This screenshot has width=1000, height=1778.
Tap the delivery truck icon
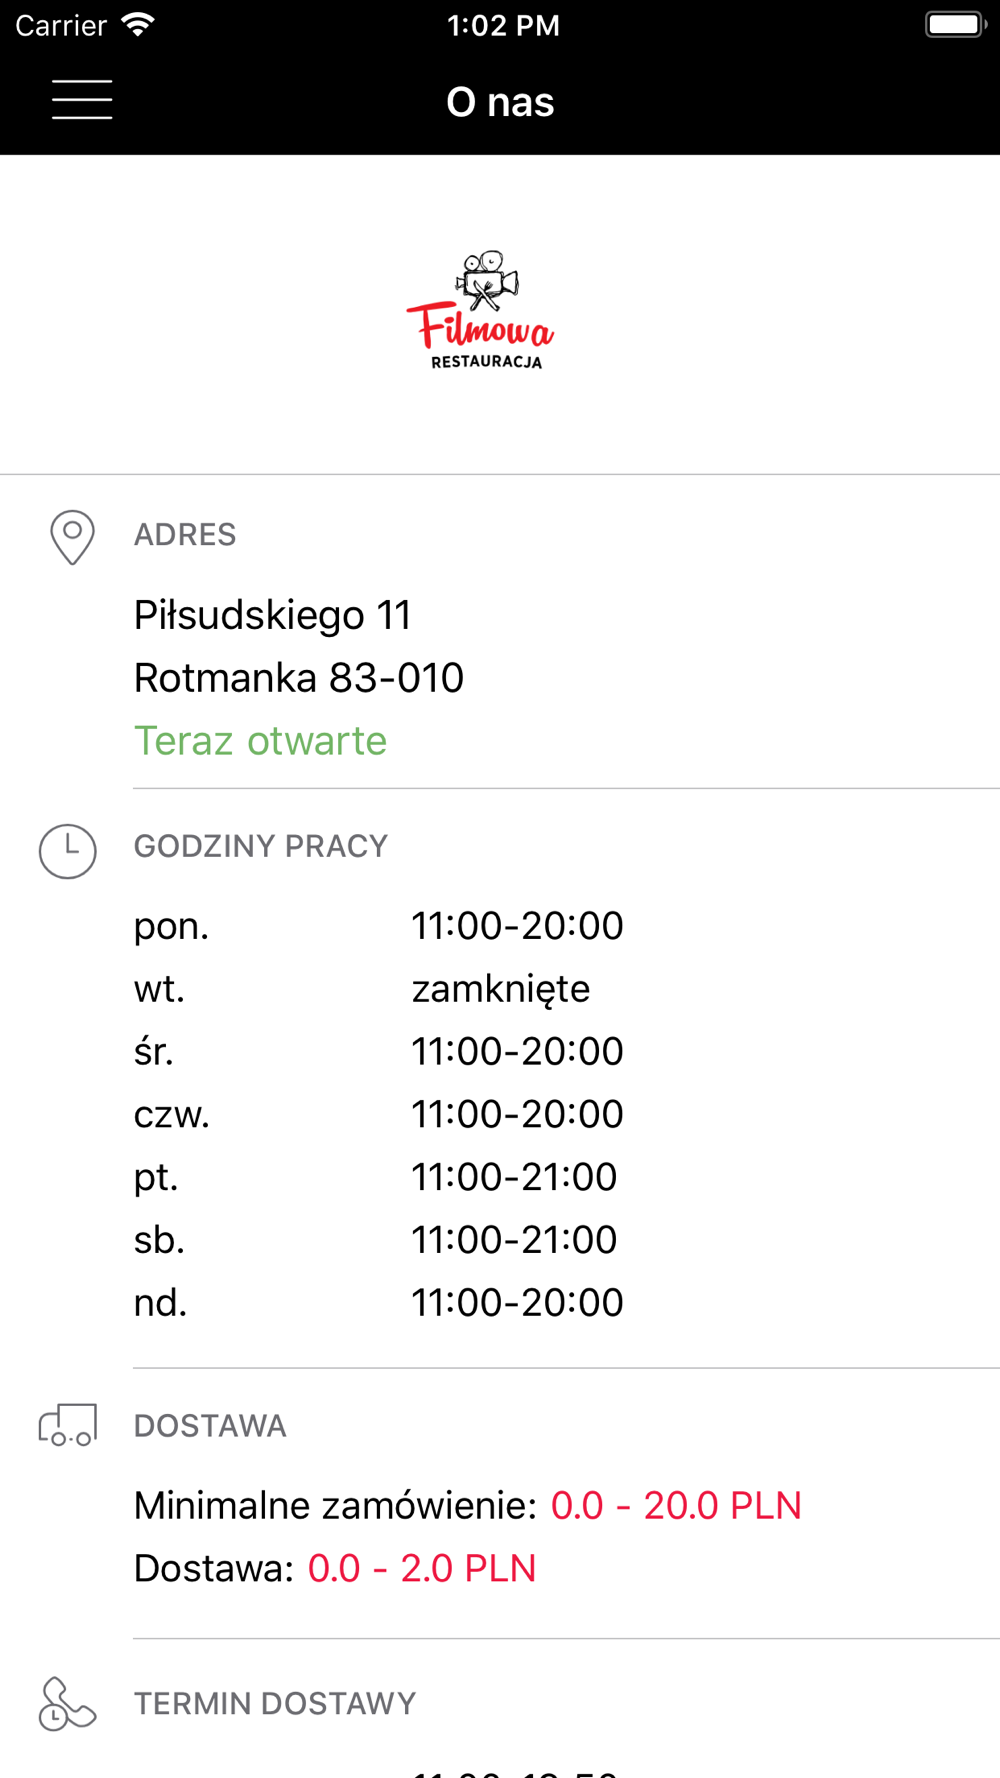(x=68, y=1424)
